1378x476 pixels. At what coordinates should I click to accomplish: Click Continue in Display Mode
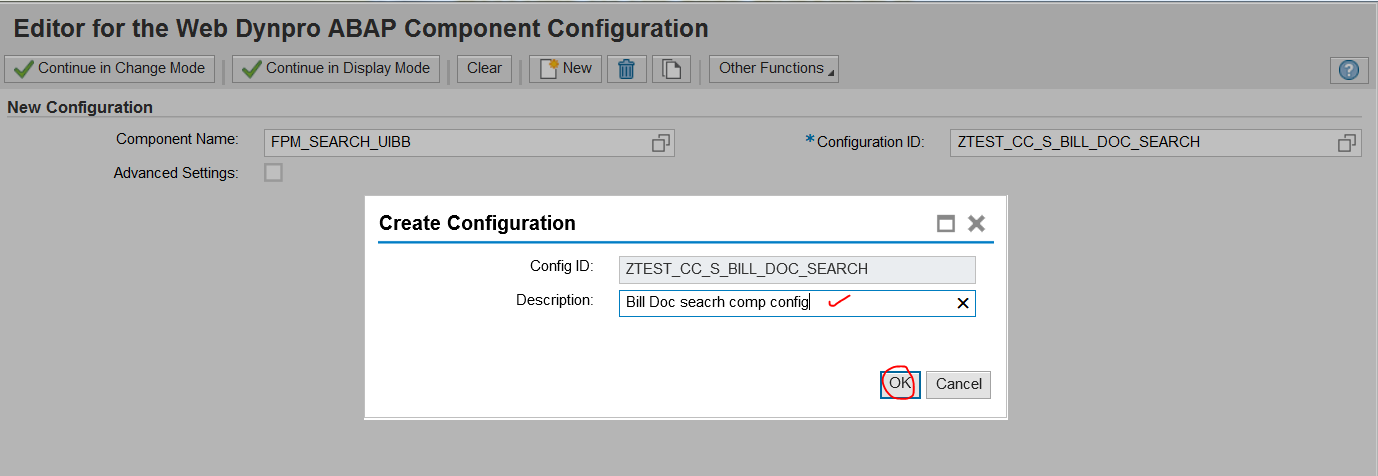click(336, 69)
